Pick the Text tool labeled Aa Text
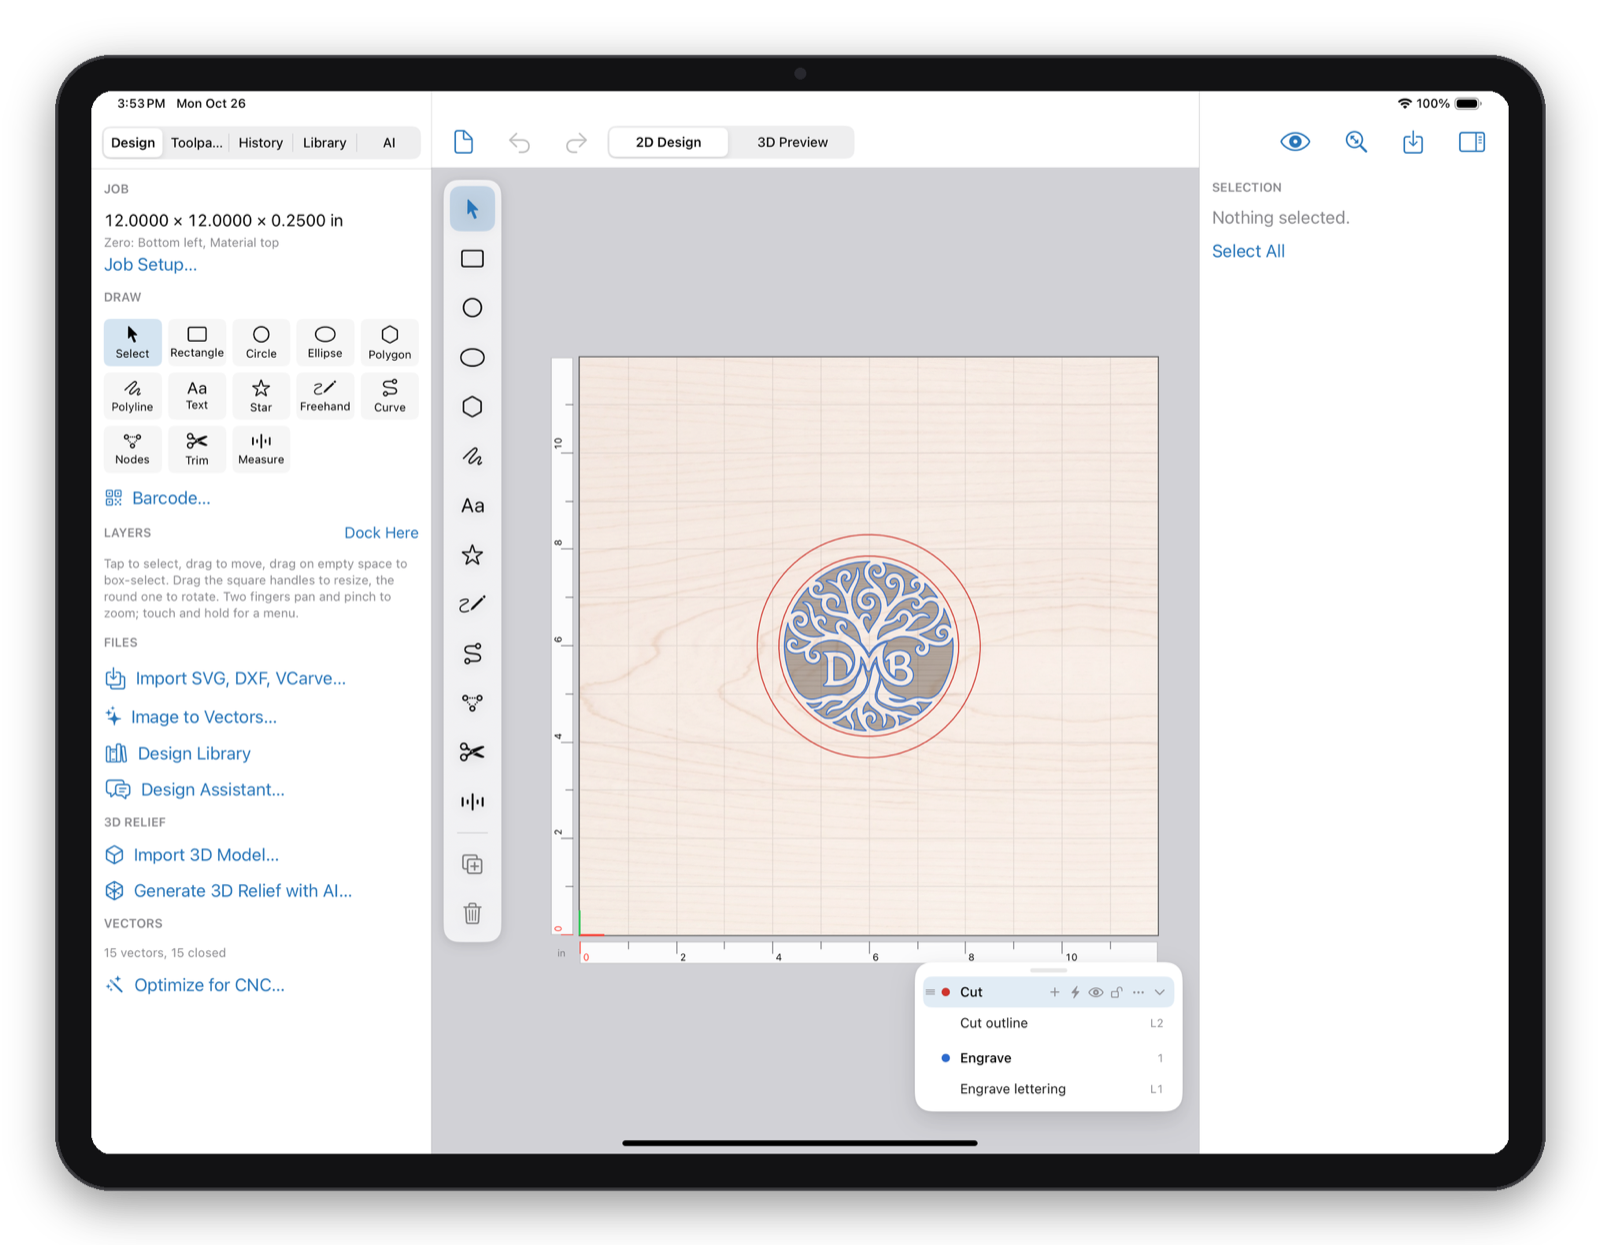The height and width of the screenshot is (1245, 1600). (197, 395)
